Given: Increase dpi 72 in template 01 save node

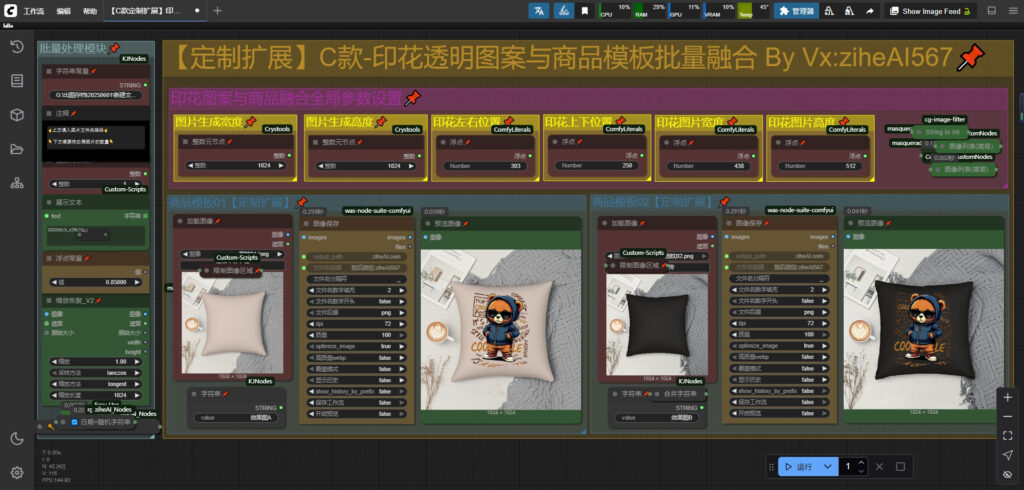Looking at the screenshot, I should pyautogui.click(x=402, y=323).
